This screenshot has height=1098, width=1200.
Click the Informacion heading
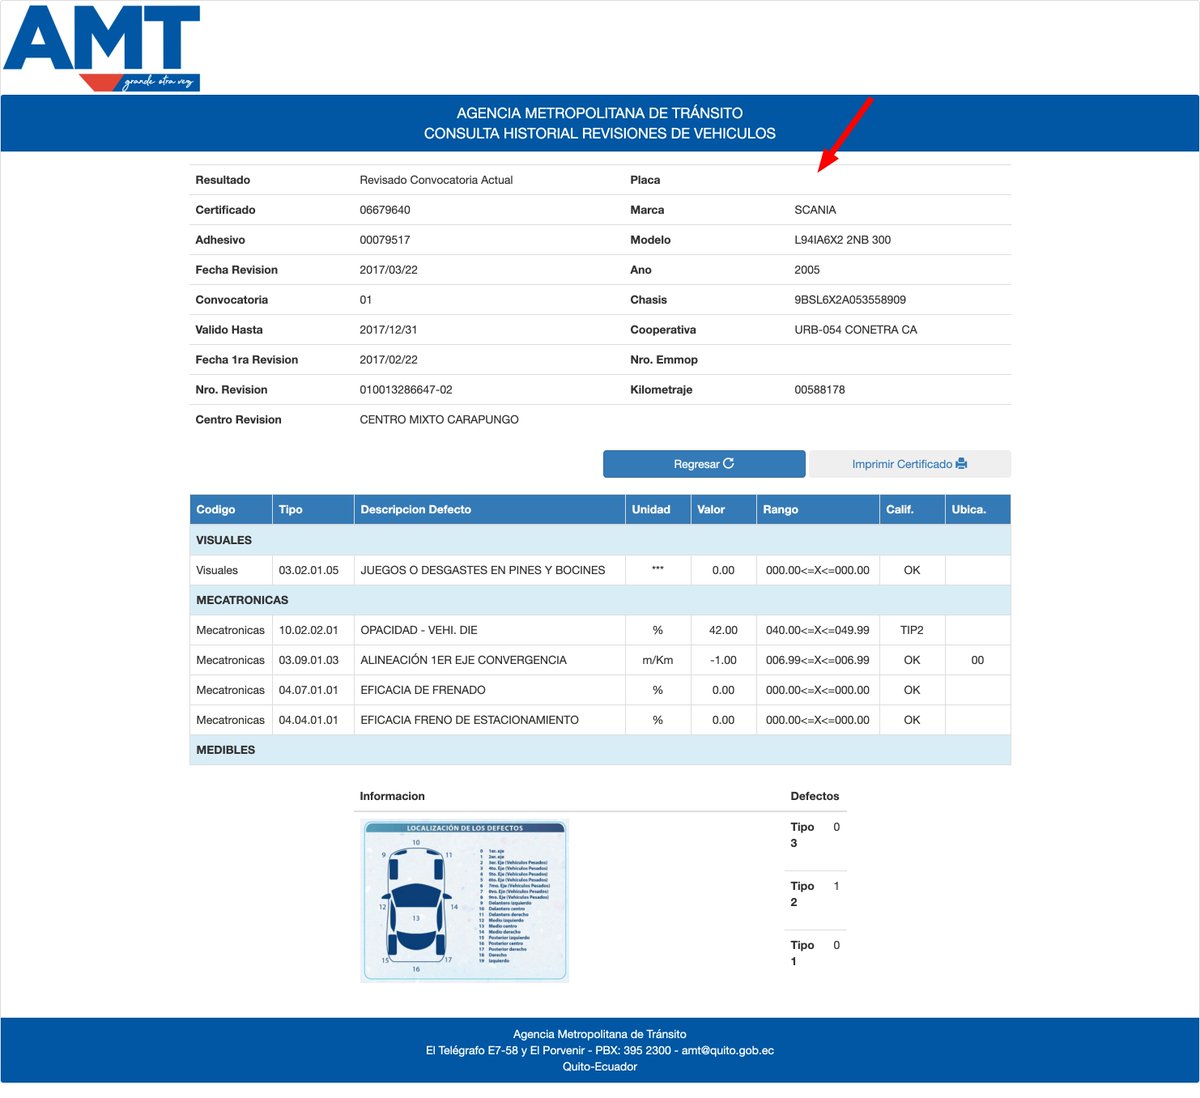pos(392,796)
